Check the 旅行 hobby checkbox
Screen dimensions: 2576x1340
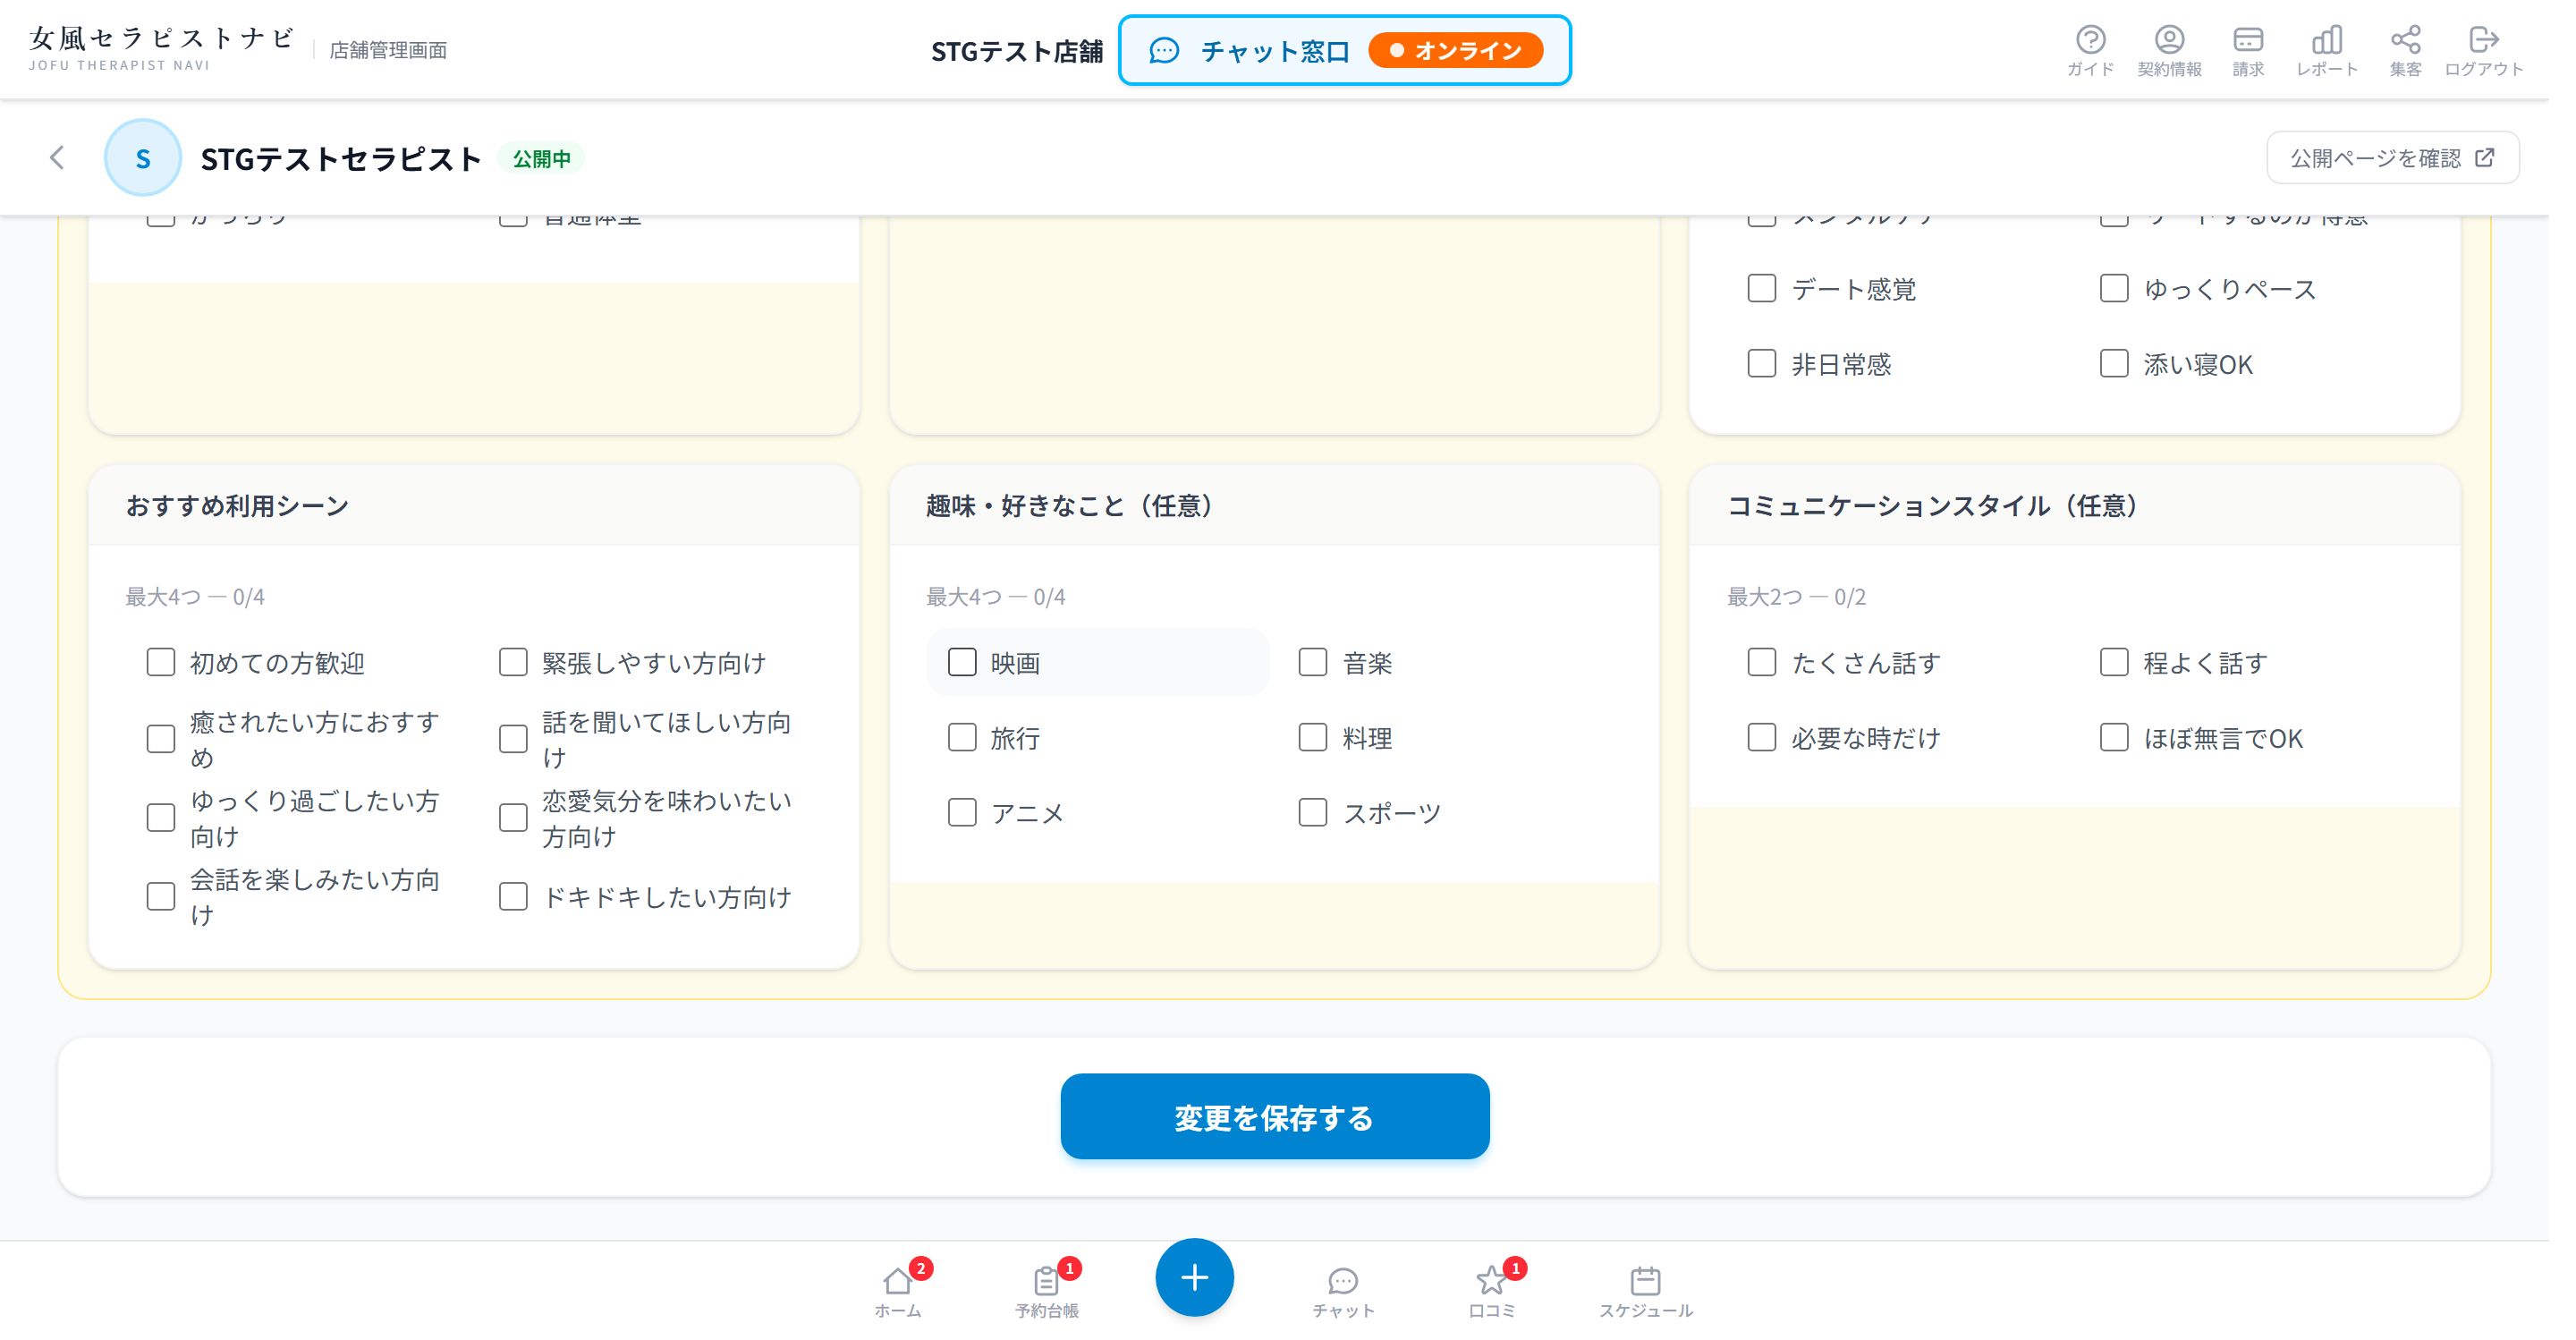tap(972, 745)
